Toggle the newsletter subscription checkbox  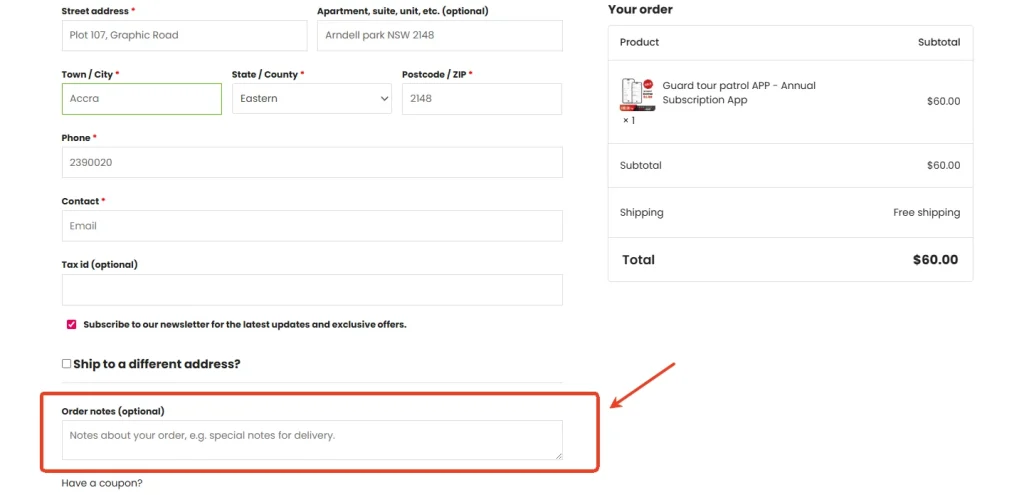coord(71,324)
